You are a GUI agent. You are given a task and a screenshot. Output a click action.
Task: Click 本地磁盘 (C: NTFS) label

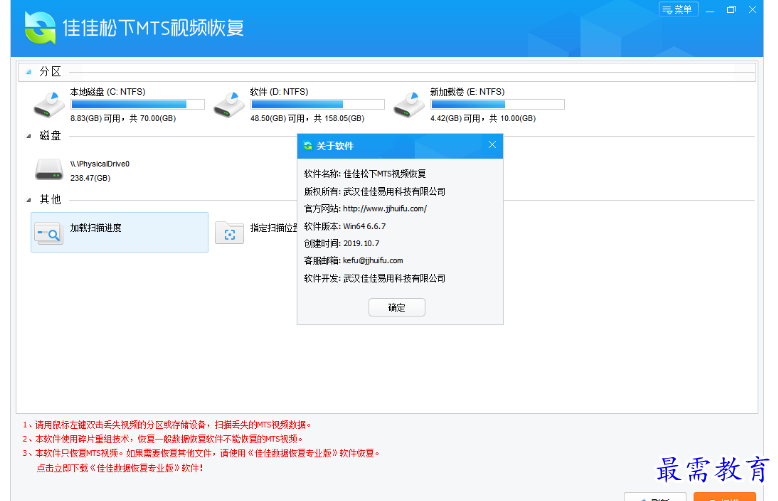click(108, 92)
